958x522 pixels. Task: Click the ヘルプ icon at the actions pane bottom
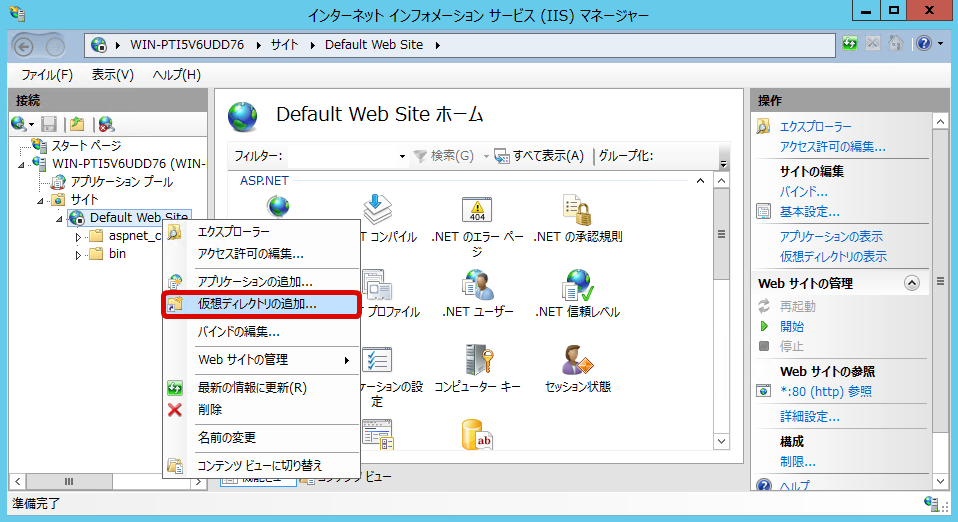tap(764, 485)
